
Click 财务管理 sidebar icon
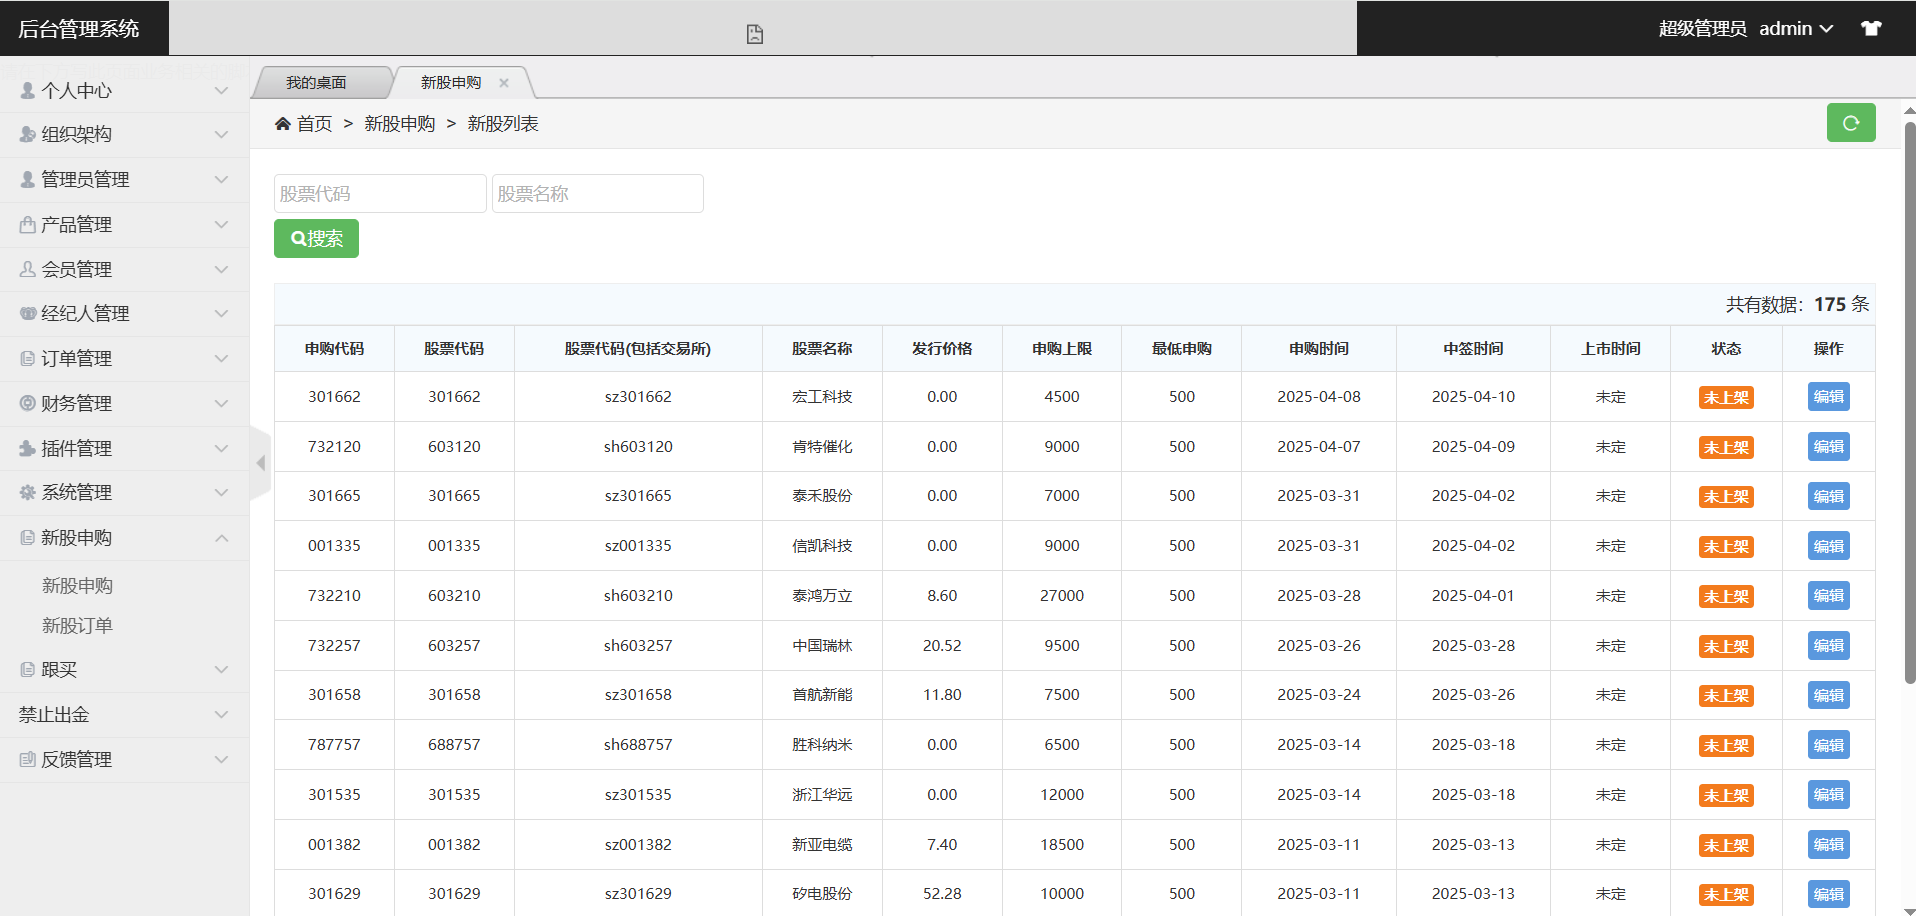pyautogui.click(x=28, y=403)
